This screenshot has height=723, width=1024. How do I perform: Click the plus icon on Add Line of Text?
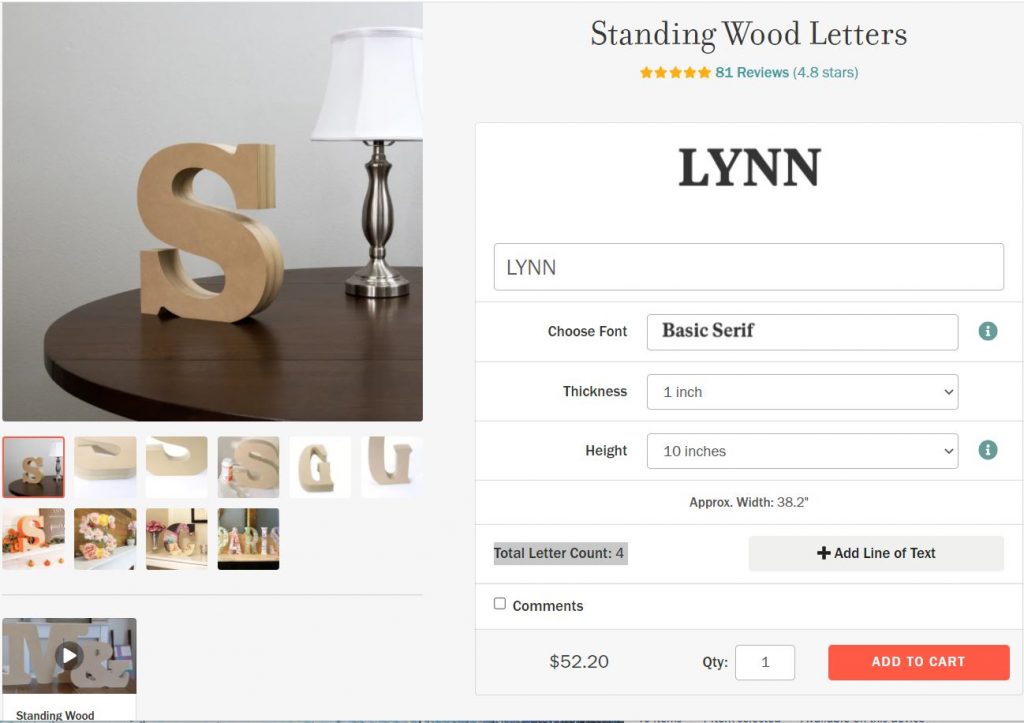click(x=824, y=553)
